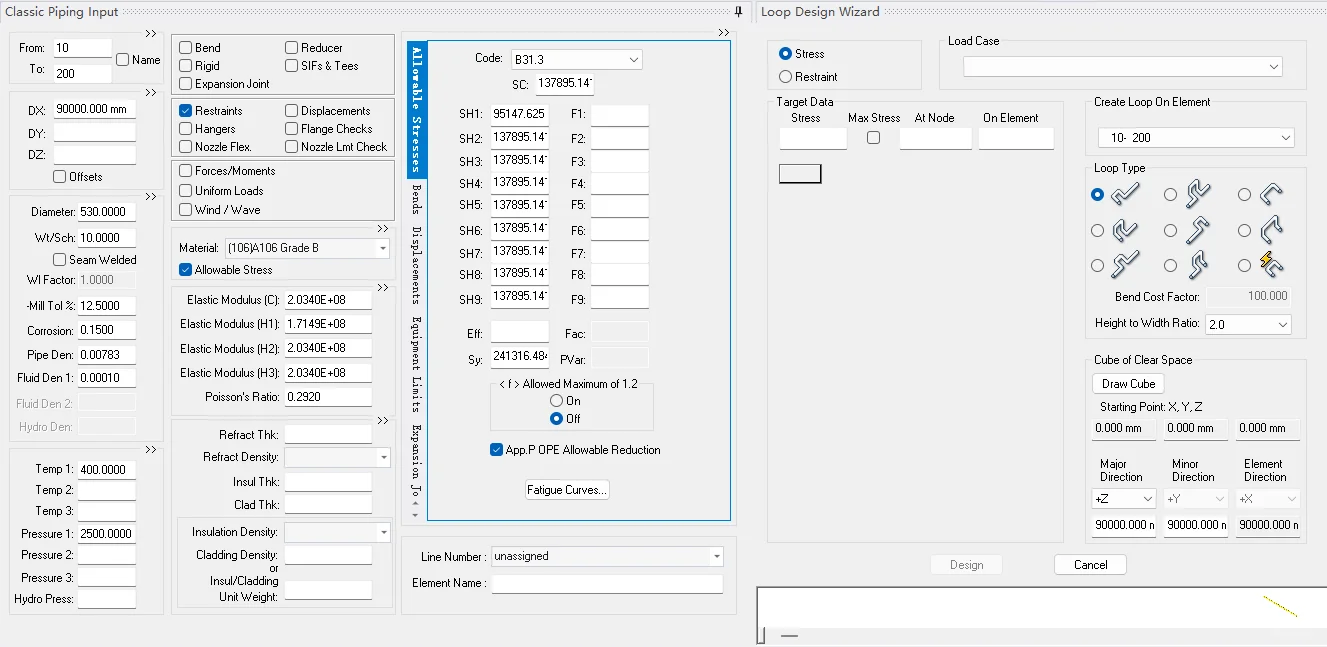
Task: Uncheck App.P OPE Allowable Reduction
Action: pos(496,450)
